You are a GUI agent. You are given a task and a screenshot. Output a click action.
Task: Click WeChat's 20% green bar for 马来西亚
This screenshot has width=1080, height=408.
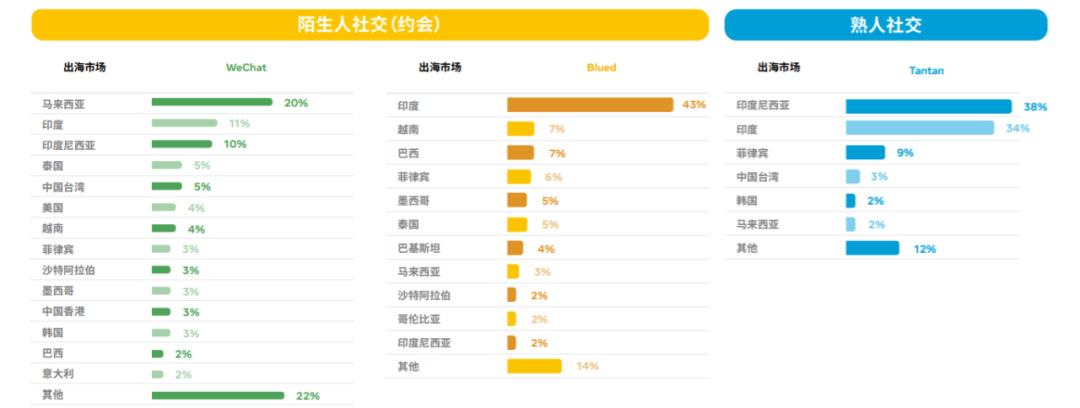point(212,102)
